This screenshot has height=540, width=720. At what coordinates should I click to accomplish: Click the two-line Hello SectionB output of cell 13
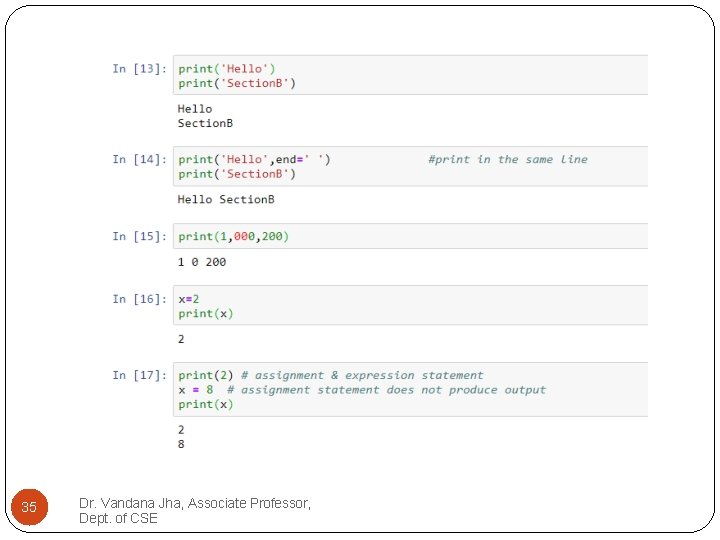tap(205, 116)
